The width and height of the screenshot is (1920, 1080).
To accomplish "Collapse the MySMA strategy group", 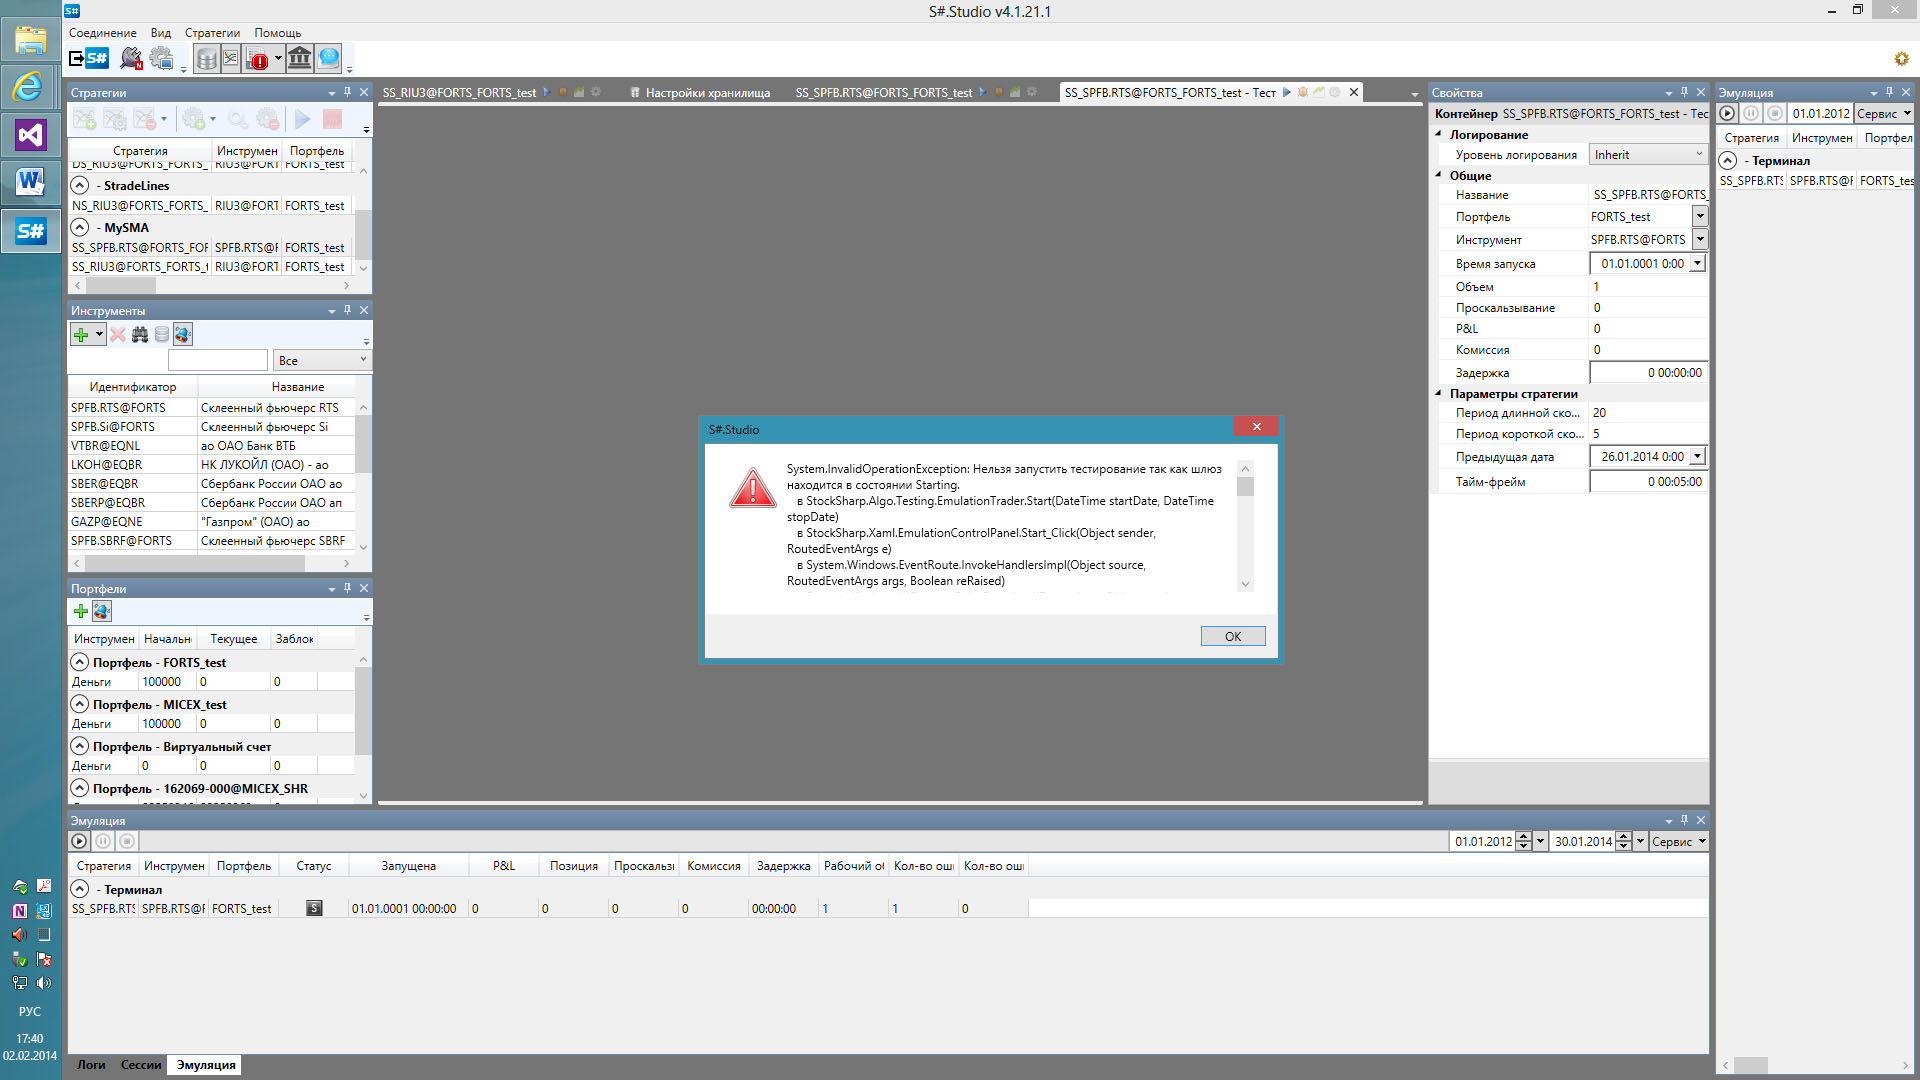I will 80,227.
